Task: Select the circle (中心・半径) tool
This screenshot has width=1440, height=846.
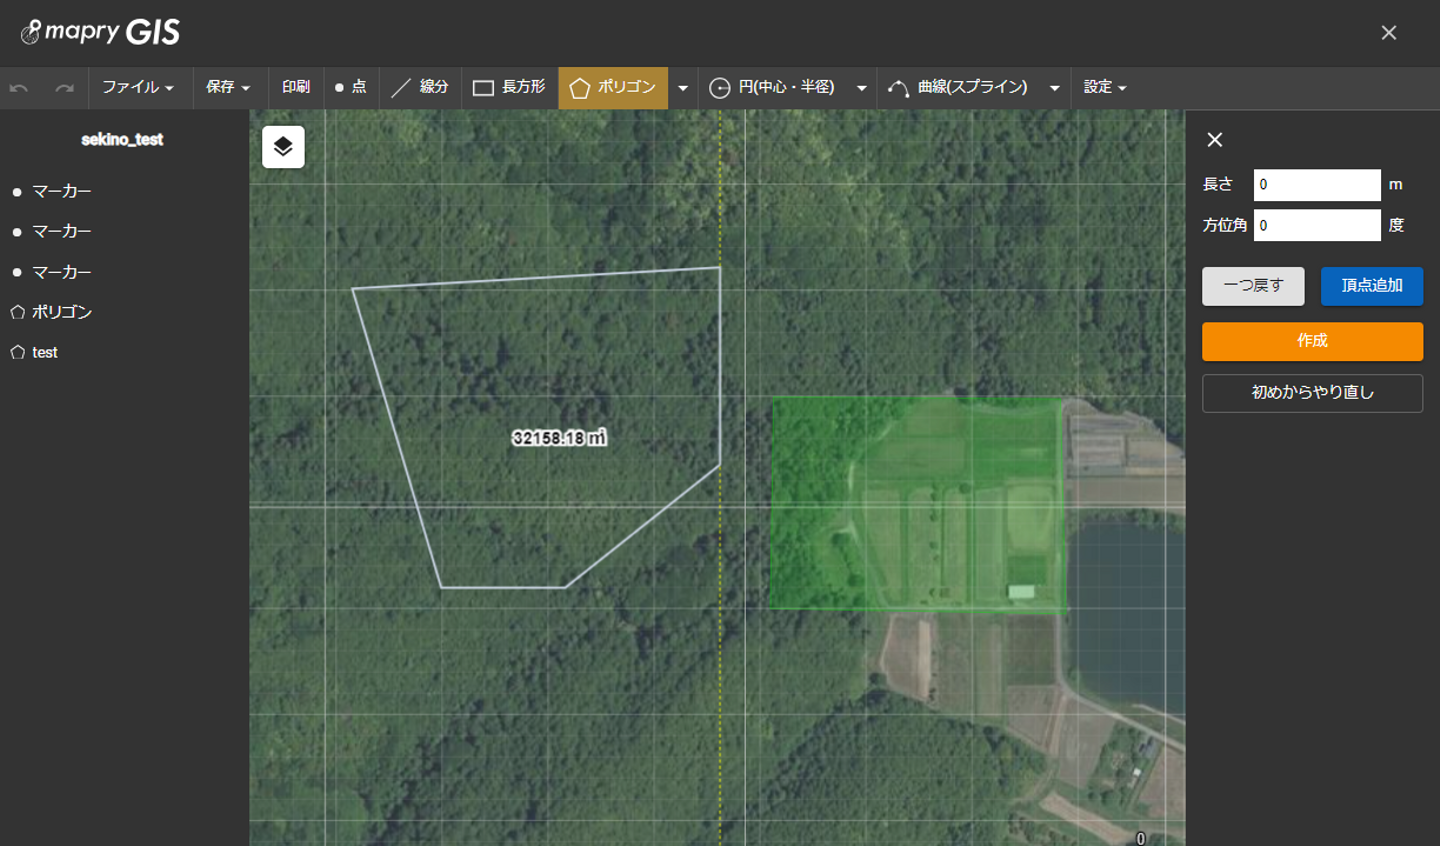Action: click(x=772, y=88)
